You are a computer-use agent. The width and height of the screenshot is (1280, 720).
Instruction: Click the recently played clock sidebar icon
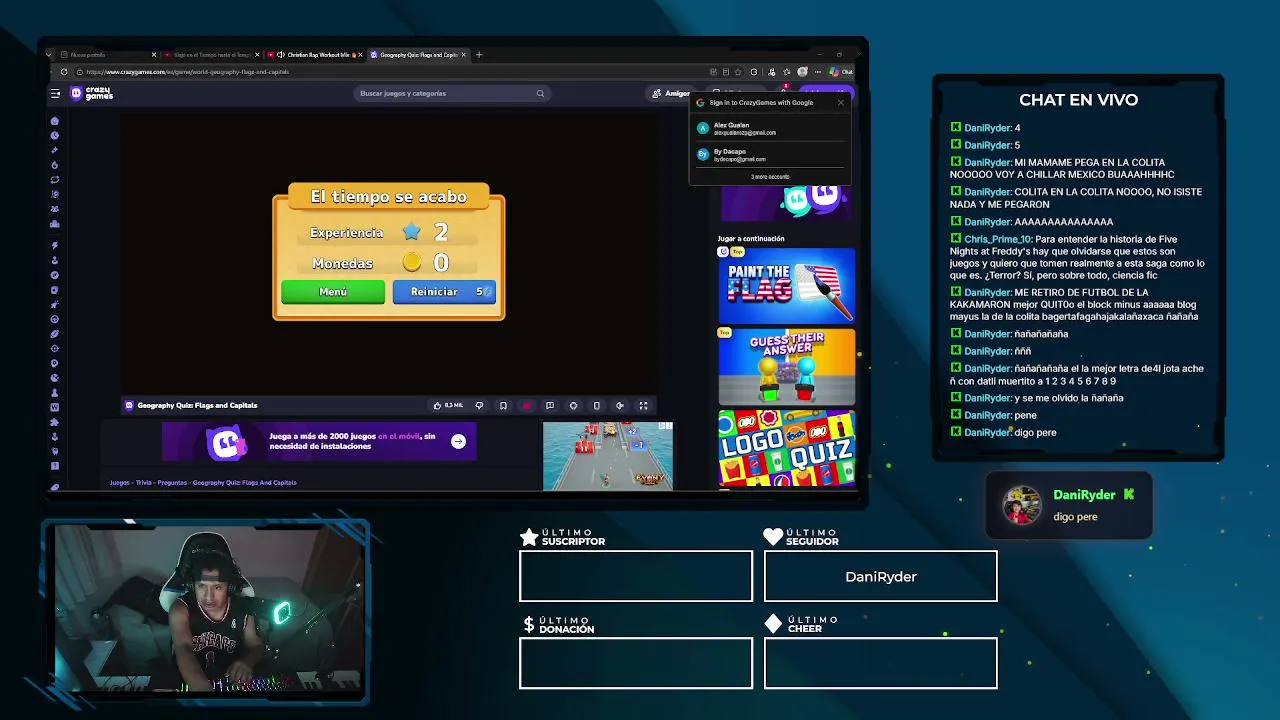[55, 136]
